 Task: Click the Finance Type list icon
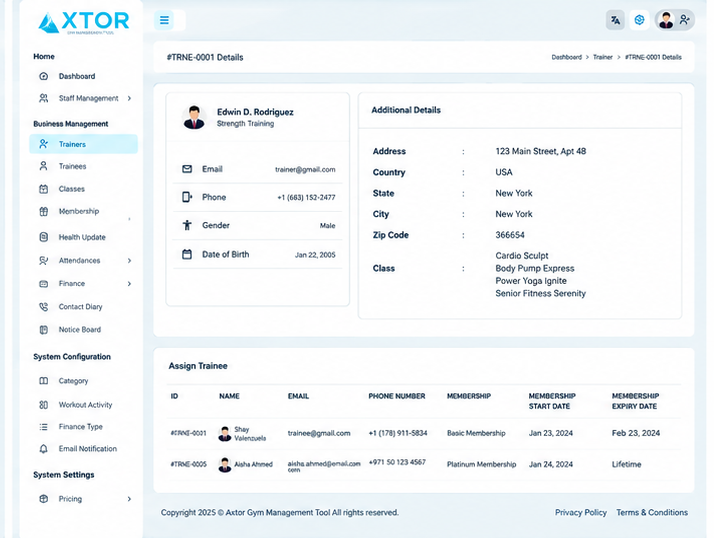click(44, 427)
